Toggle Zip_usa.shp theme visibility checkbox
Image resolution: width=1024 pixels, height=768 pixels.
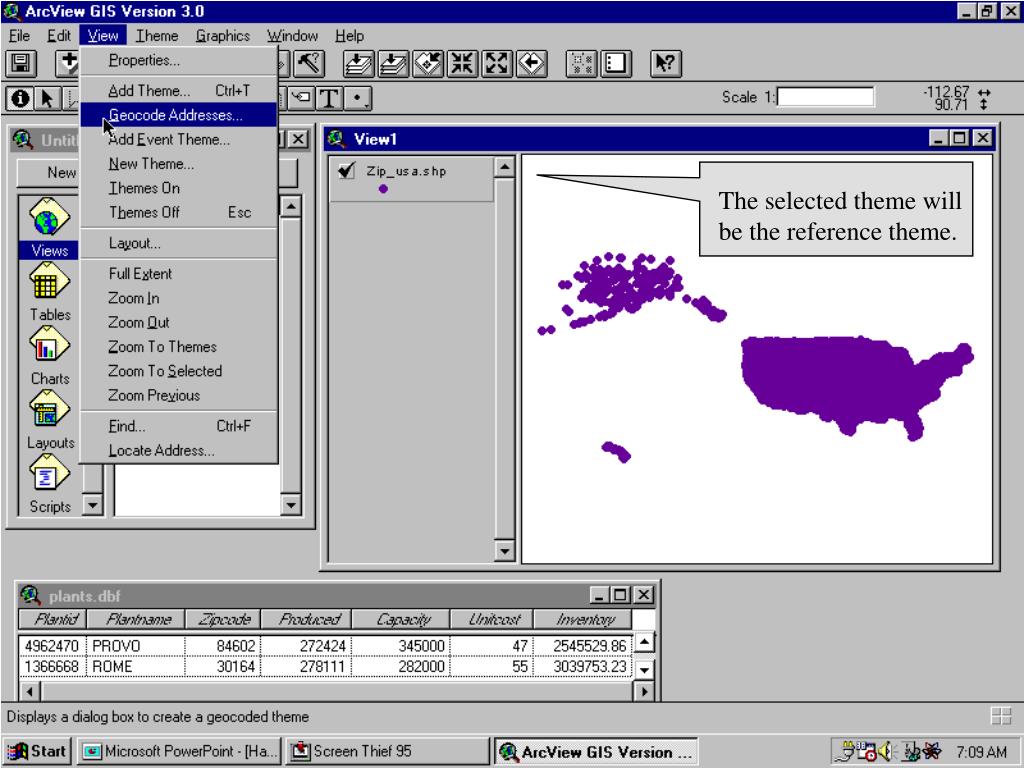346,171
